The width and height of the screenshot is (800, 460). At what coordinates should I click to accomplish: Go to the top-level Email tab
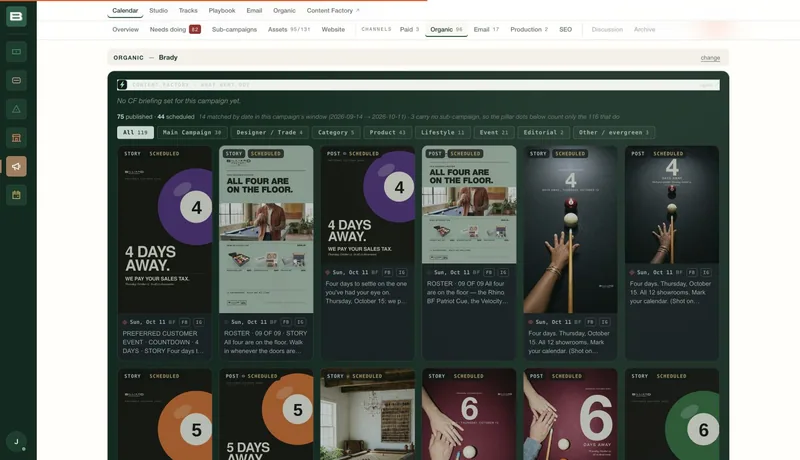tap(254, 10)
